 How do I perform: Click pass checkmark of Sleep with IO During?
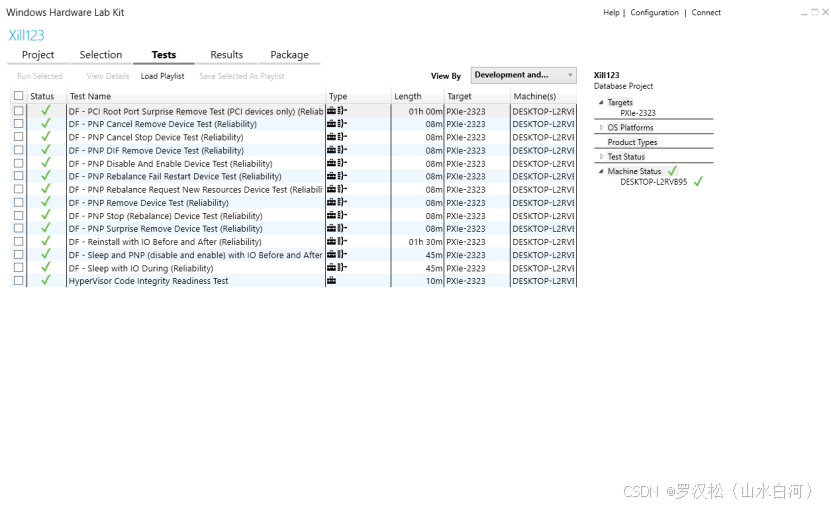click(46, 267)
